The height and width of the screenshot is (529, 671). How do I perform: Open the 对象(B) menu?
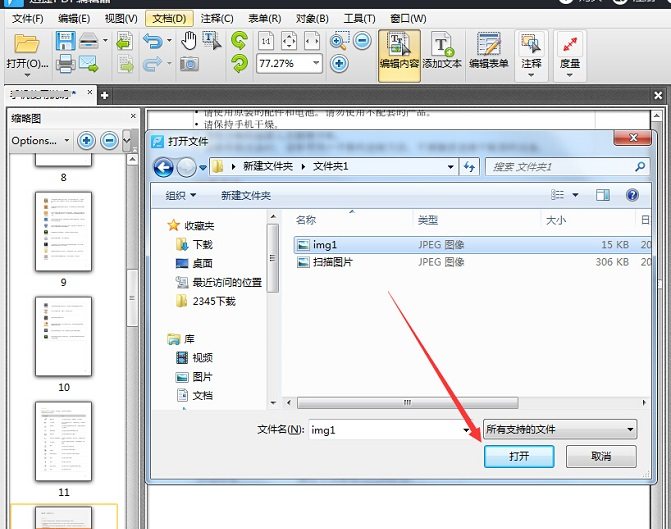click(312, 19)
